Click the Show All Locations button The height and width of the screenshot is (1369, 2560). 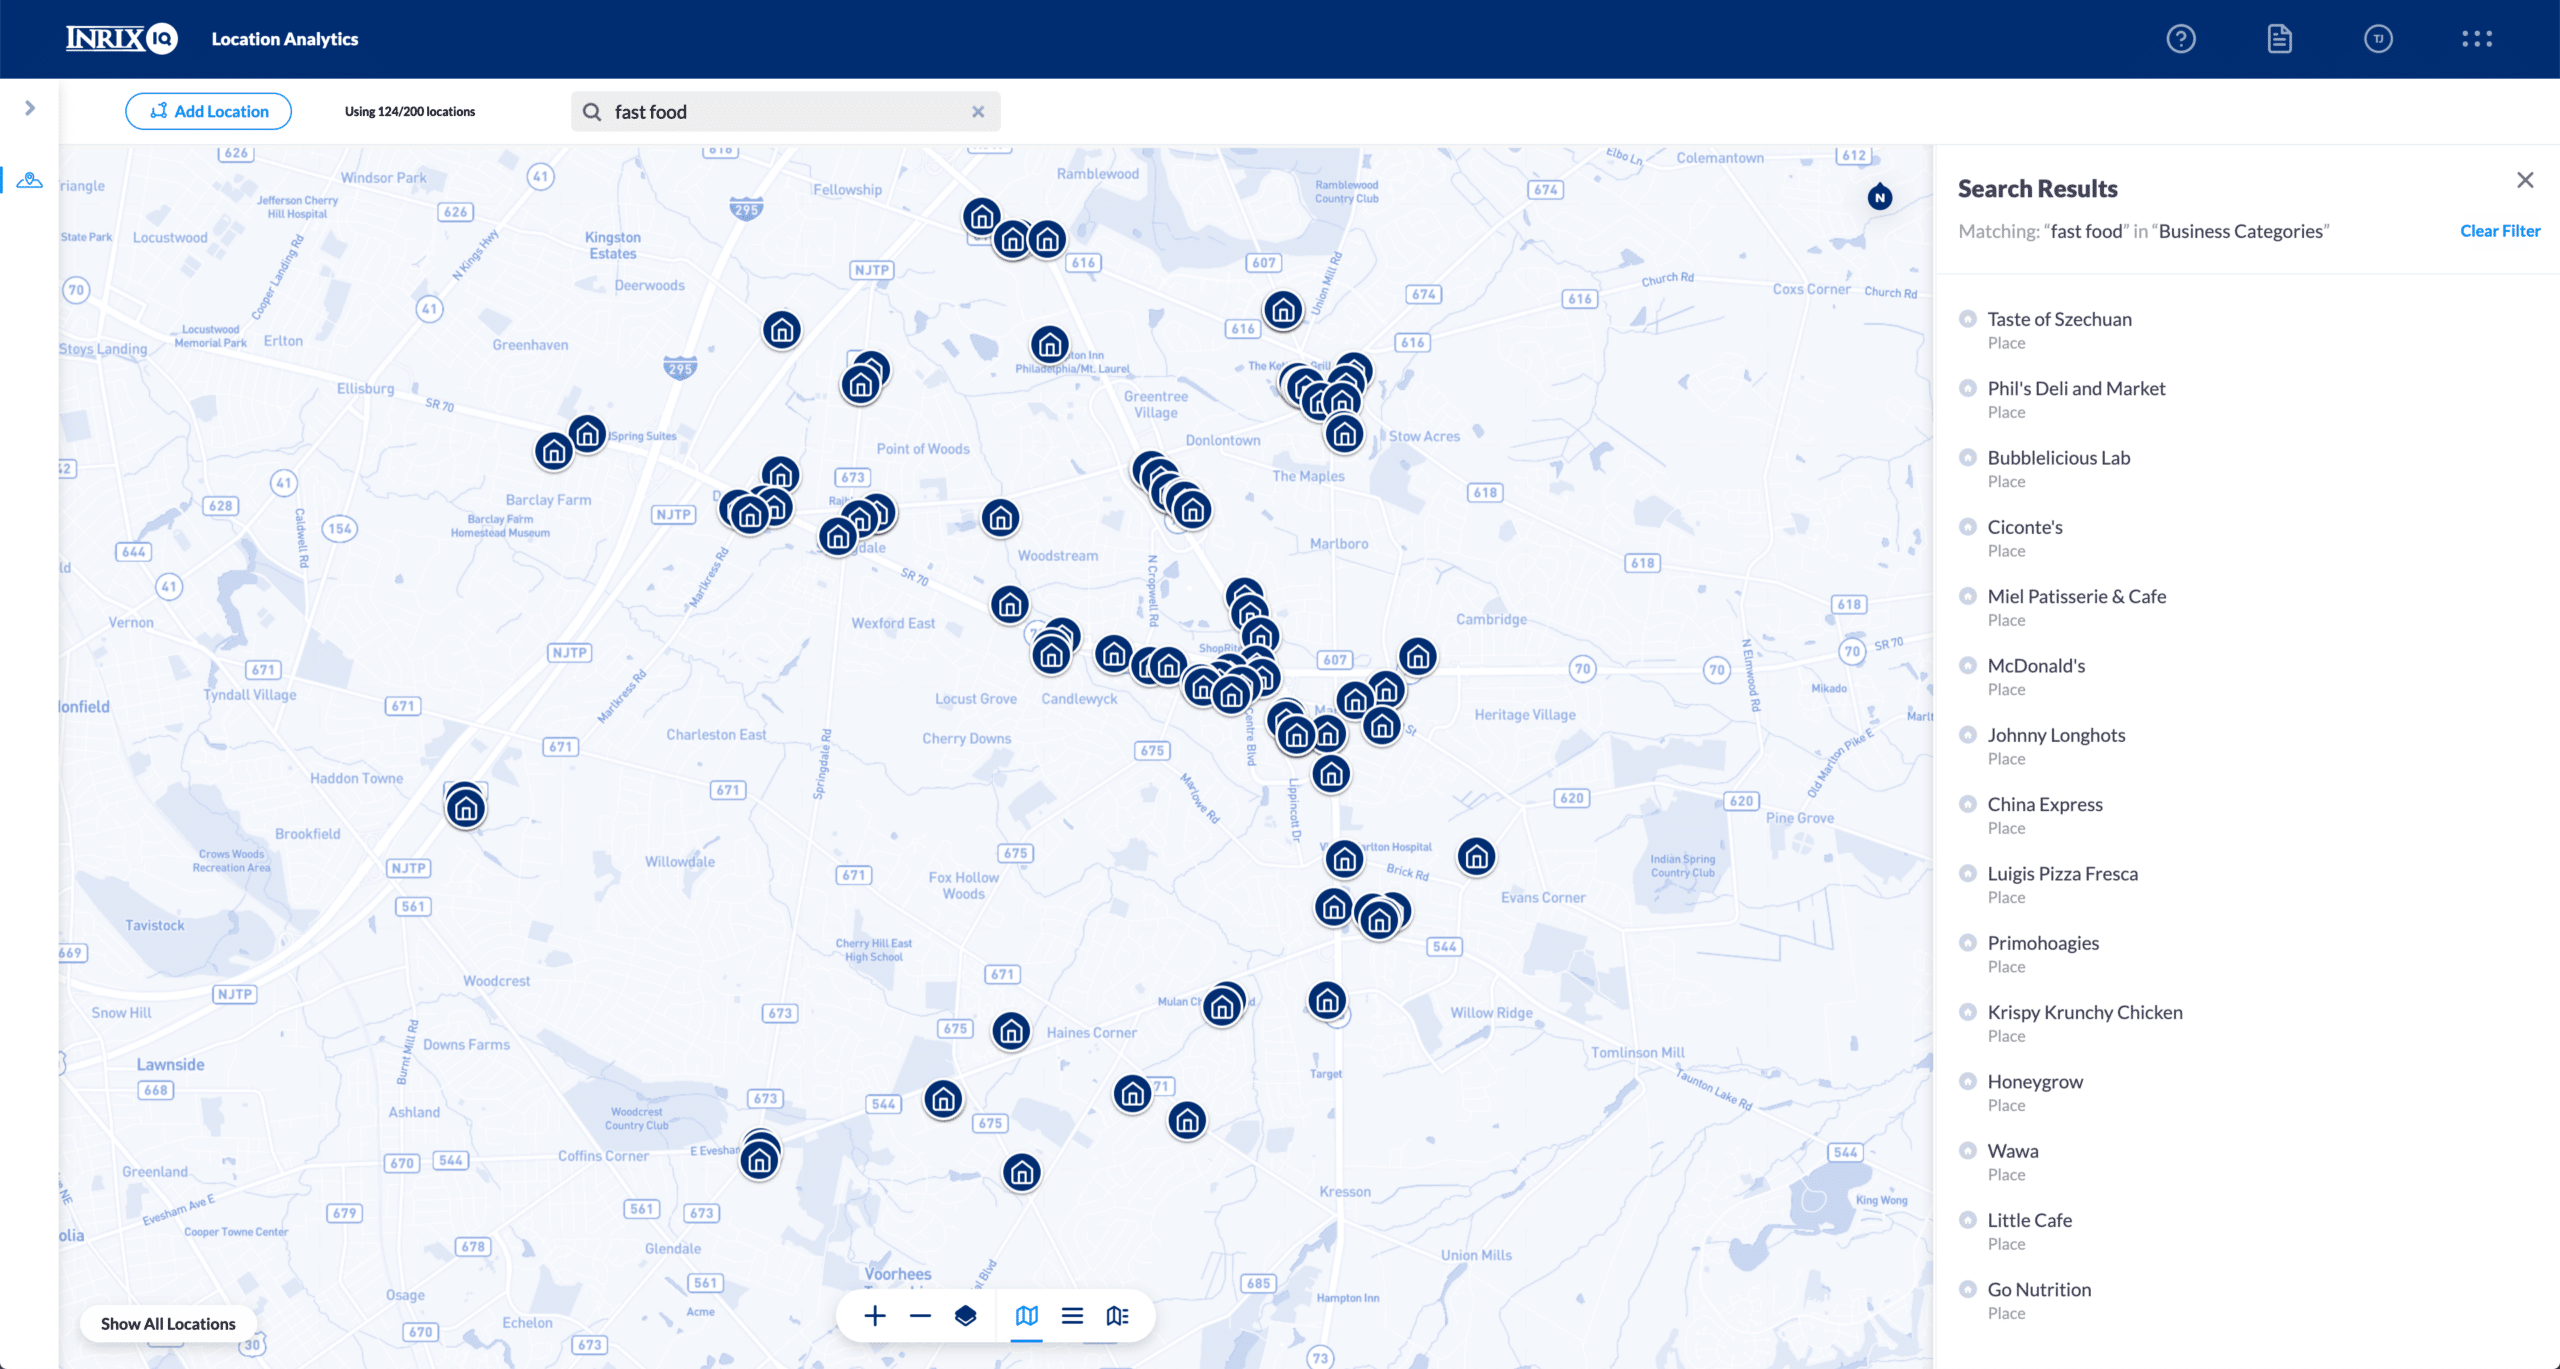coord(168,1323)
